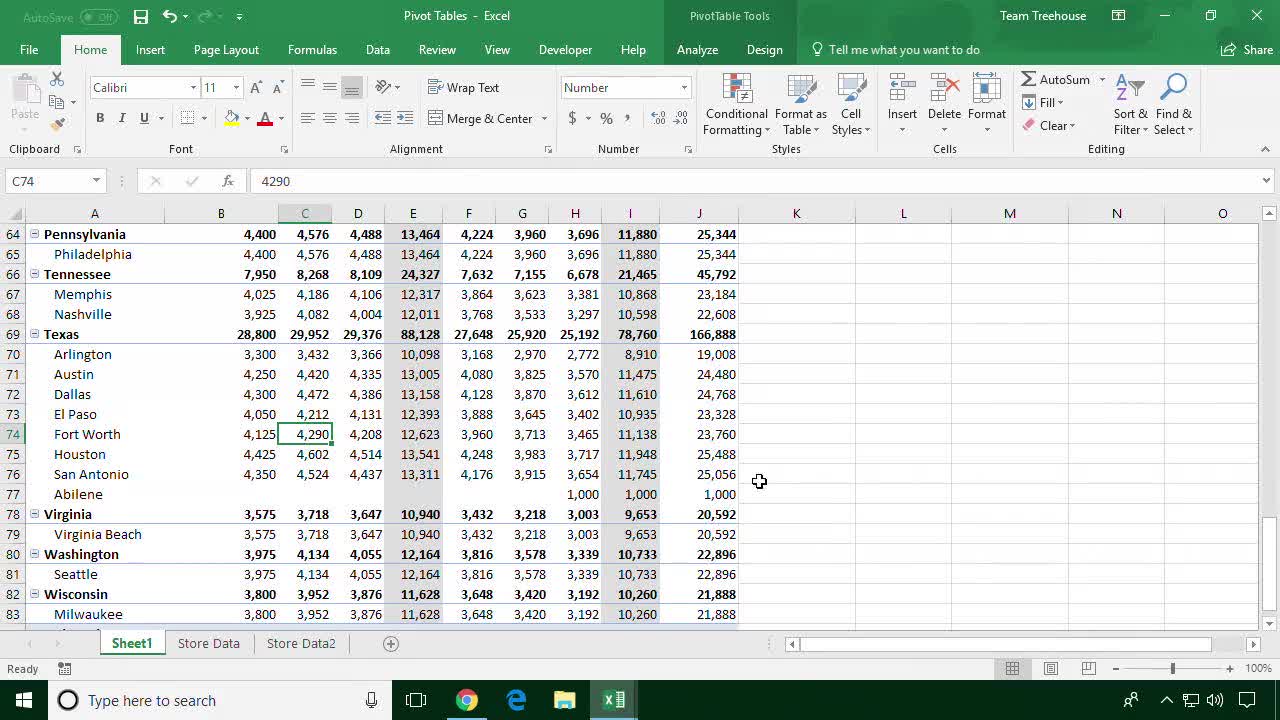Screen dimensions: 1280x720
Task: Decrease font size with small A icon
Action: tap(278, 88)
